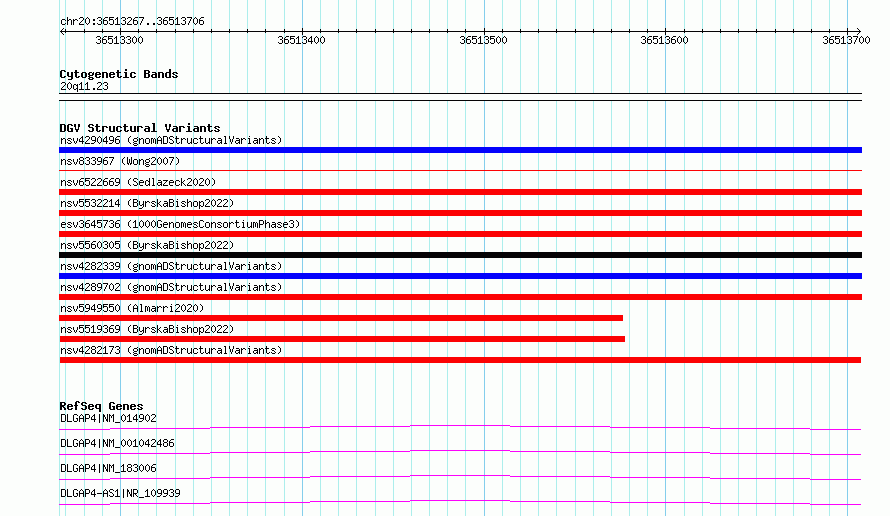This screenshot has width=890, height=516.
Task: Open variant nsv5532214 (ByrskaBishop2022) label
Action: click(147, 203)
